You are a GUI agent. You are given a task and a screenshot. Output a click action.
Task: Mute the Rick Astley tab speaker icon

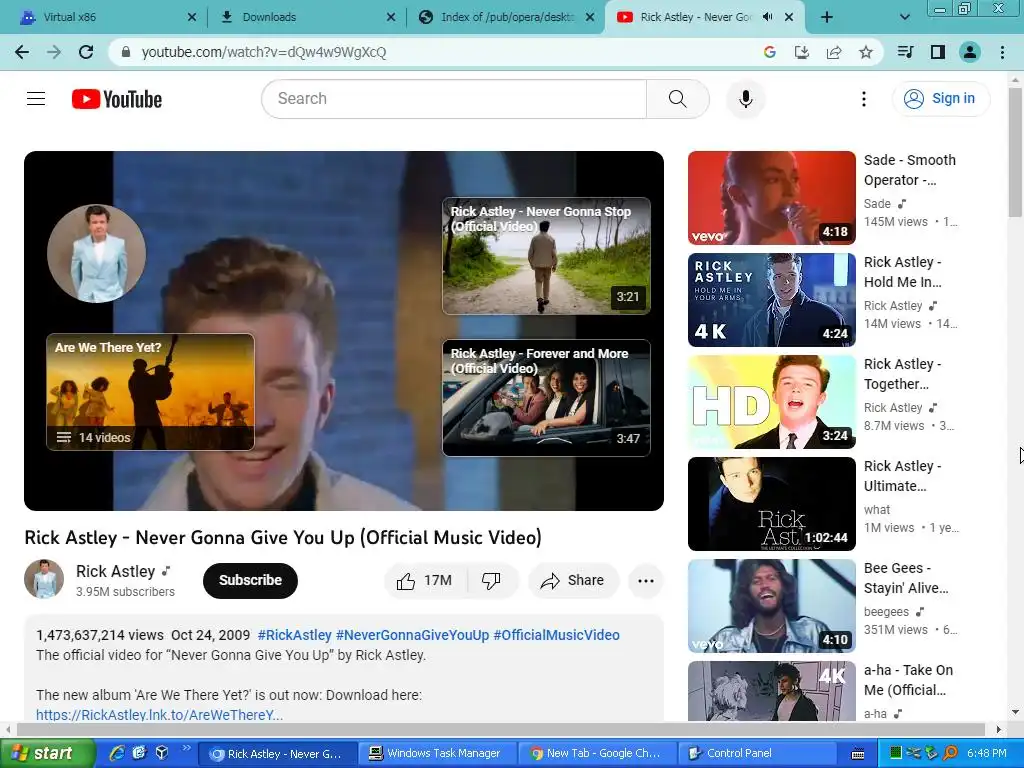(x=768, y=17)
